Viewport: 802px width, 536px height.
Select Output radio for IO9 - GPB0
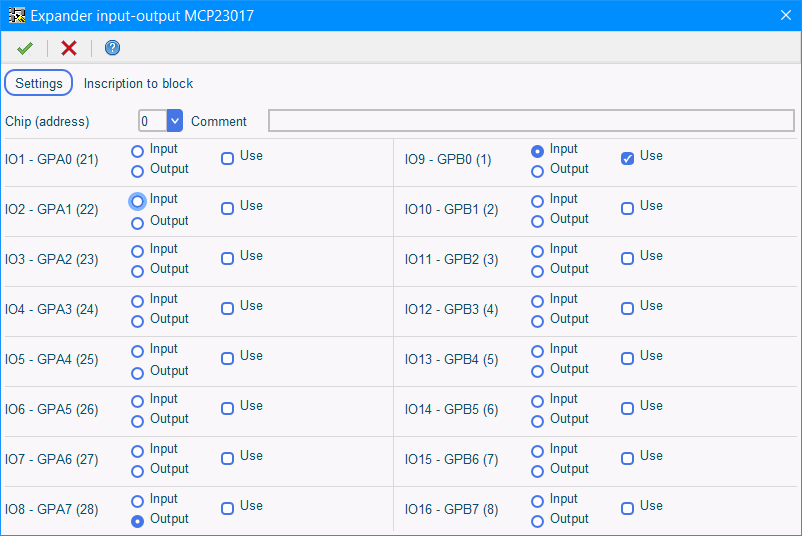pyautogui.click(x=538, y=171)
